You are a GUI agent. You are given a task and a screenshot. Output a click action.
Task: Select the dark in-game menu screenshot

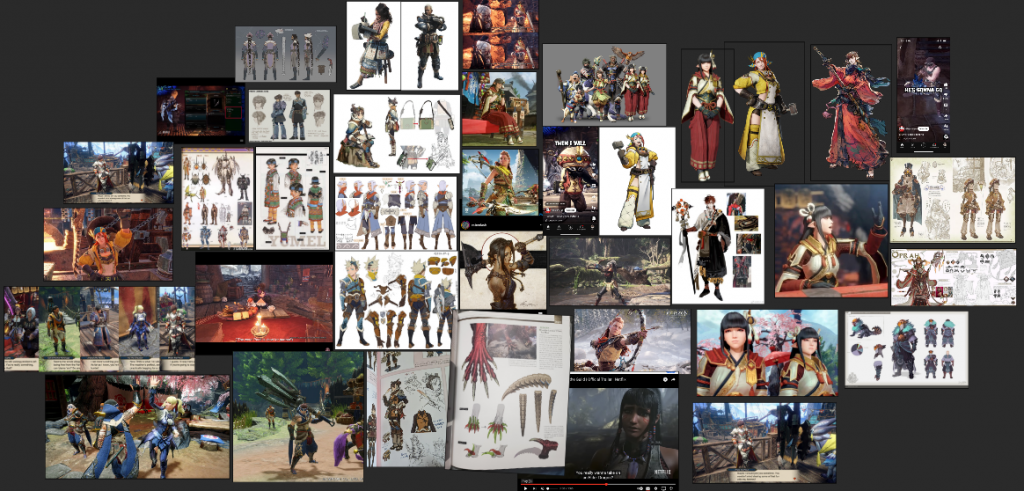[x=200, y=110]
